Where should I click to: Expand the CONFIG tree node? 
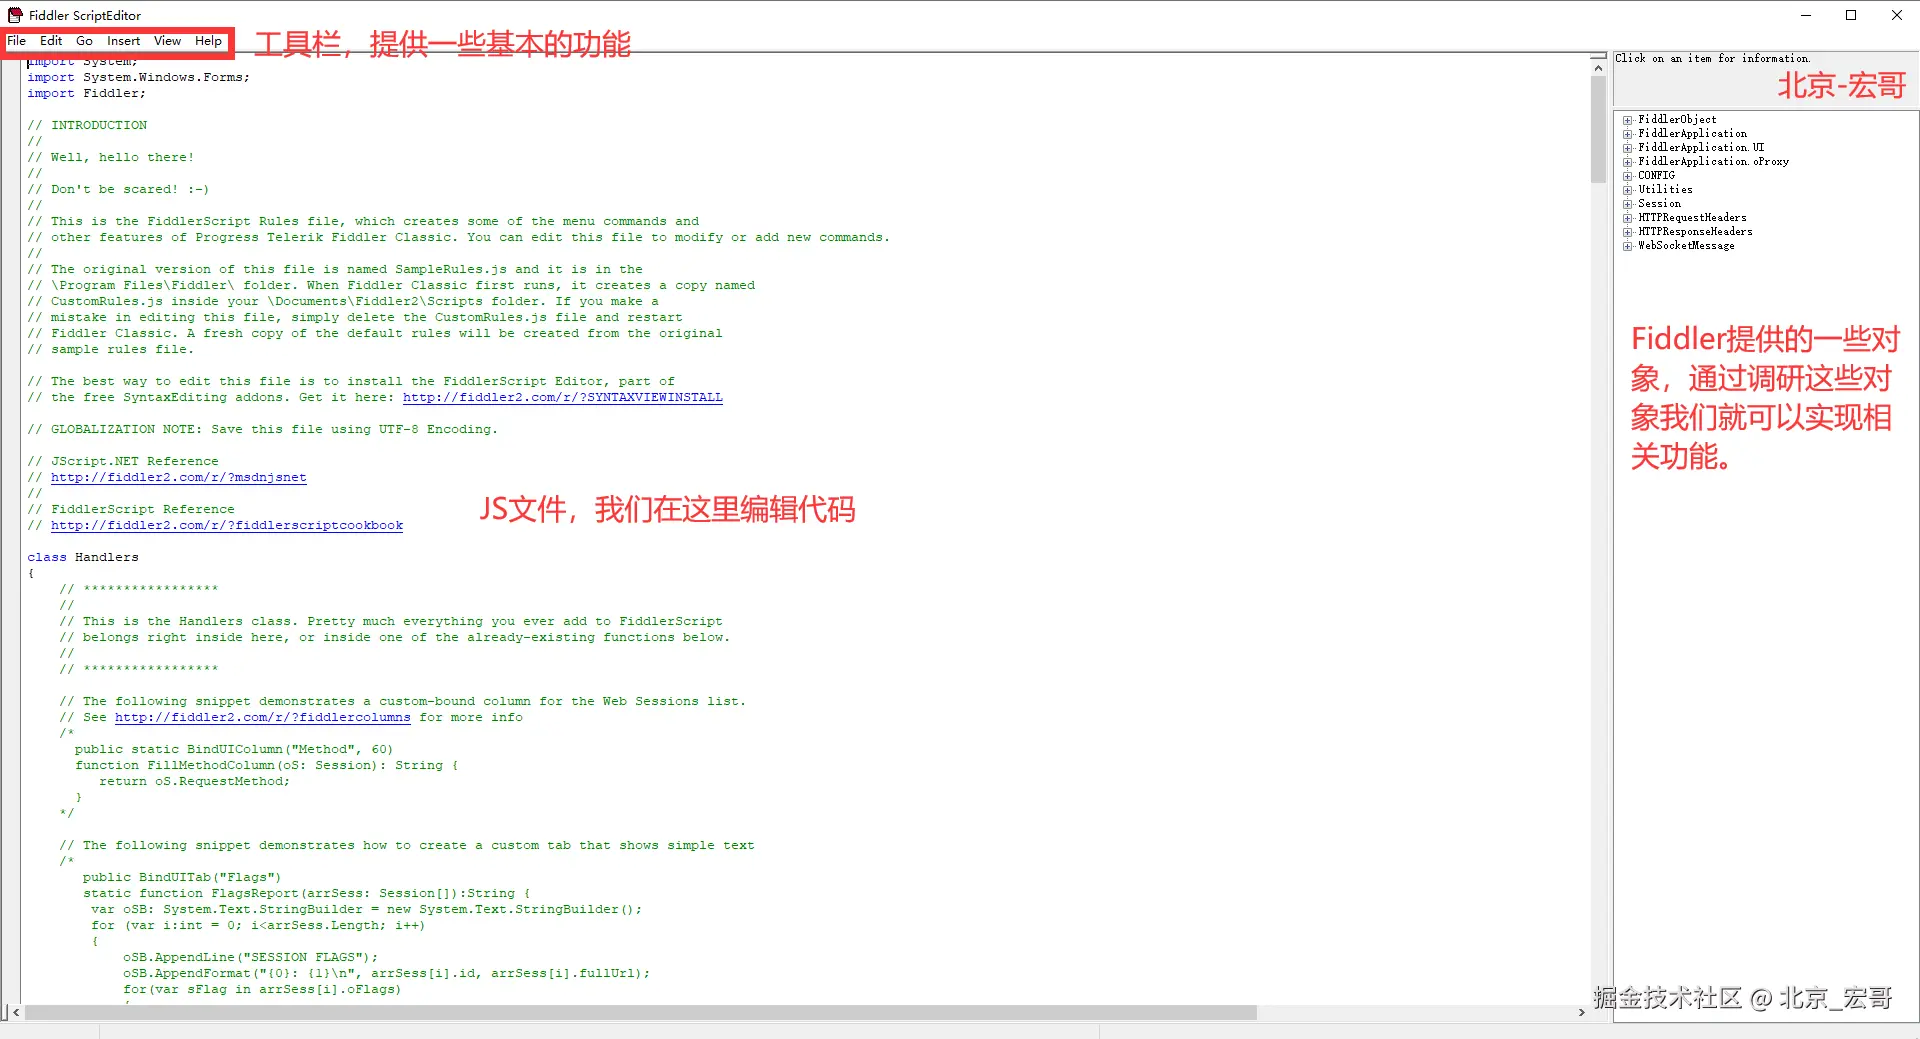tap(1628, 176)
